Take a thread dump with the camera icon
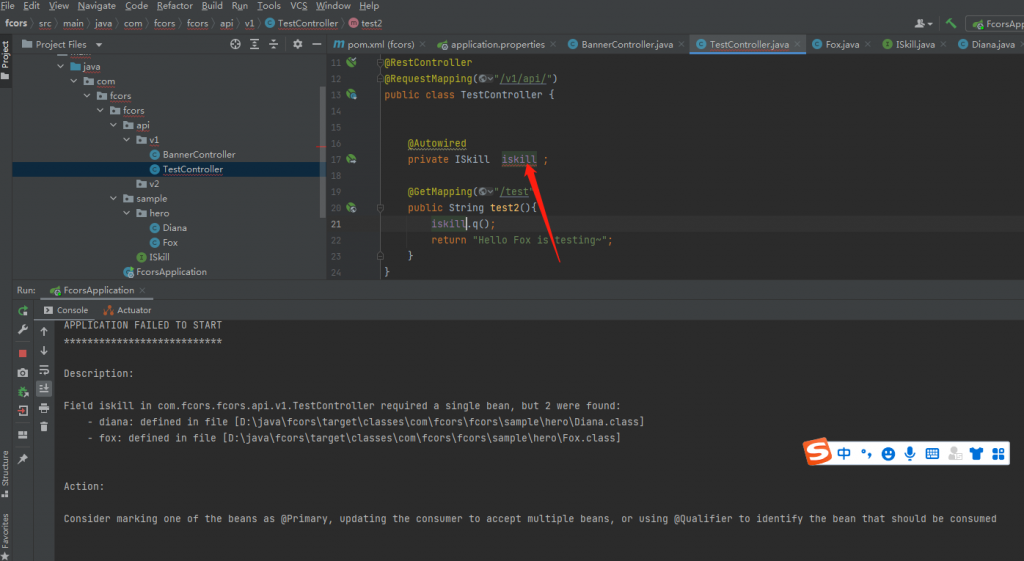The width and height of the screenshot is (1024, 561). [23, 372]
